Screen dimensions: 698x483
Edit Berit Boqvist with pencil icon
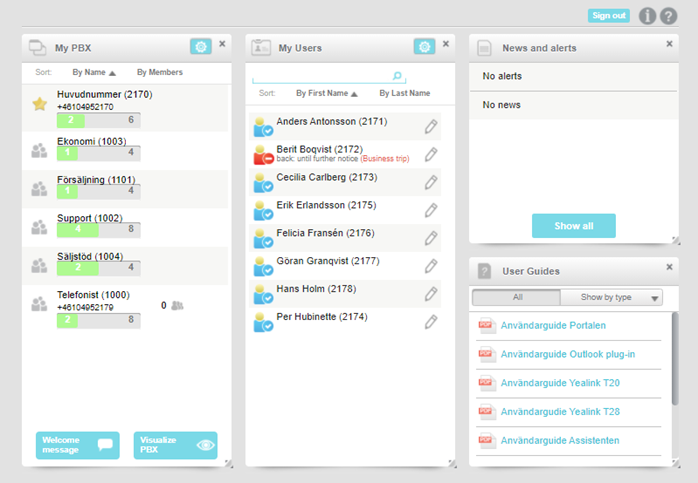coord(430,154)
